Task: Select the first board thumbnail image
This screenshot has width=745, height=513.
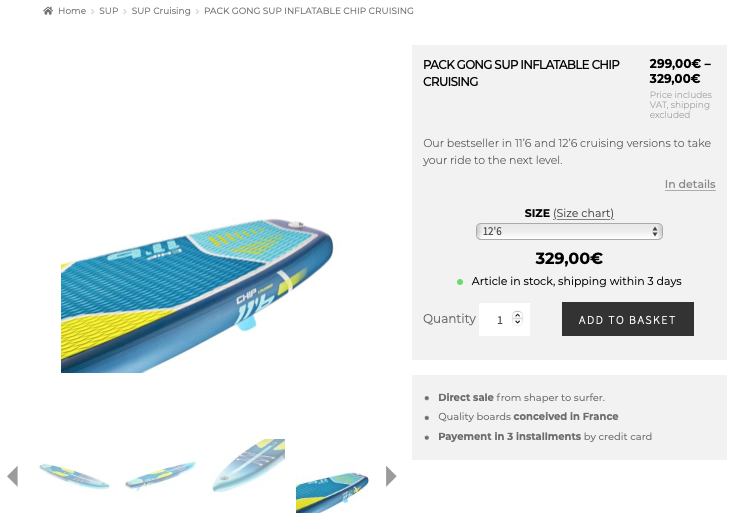Action: click(x=75, y=476)
